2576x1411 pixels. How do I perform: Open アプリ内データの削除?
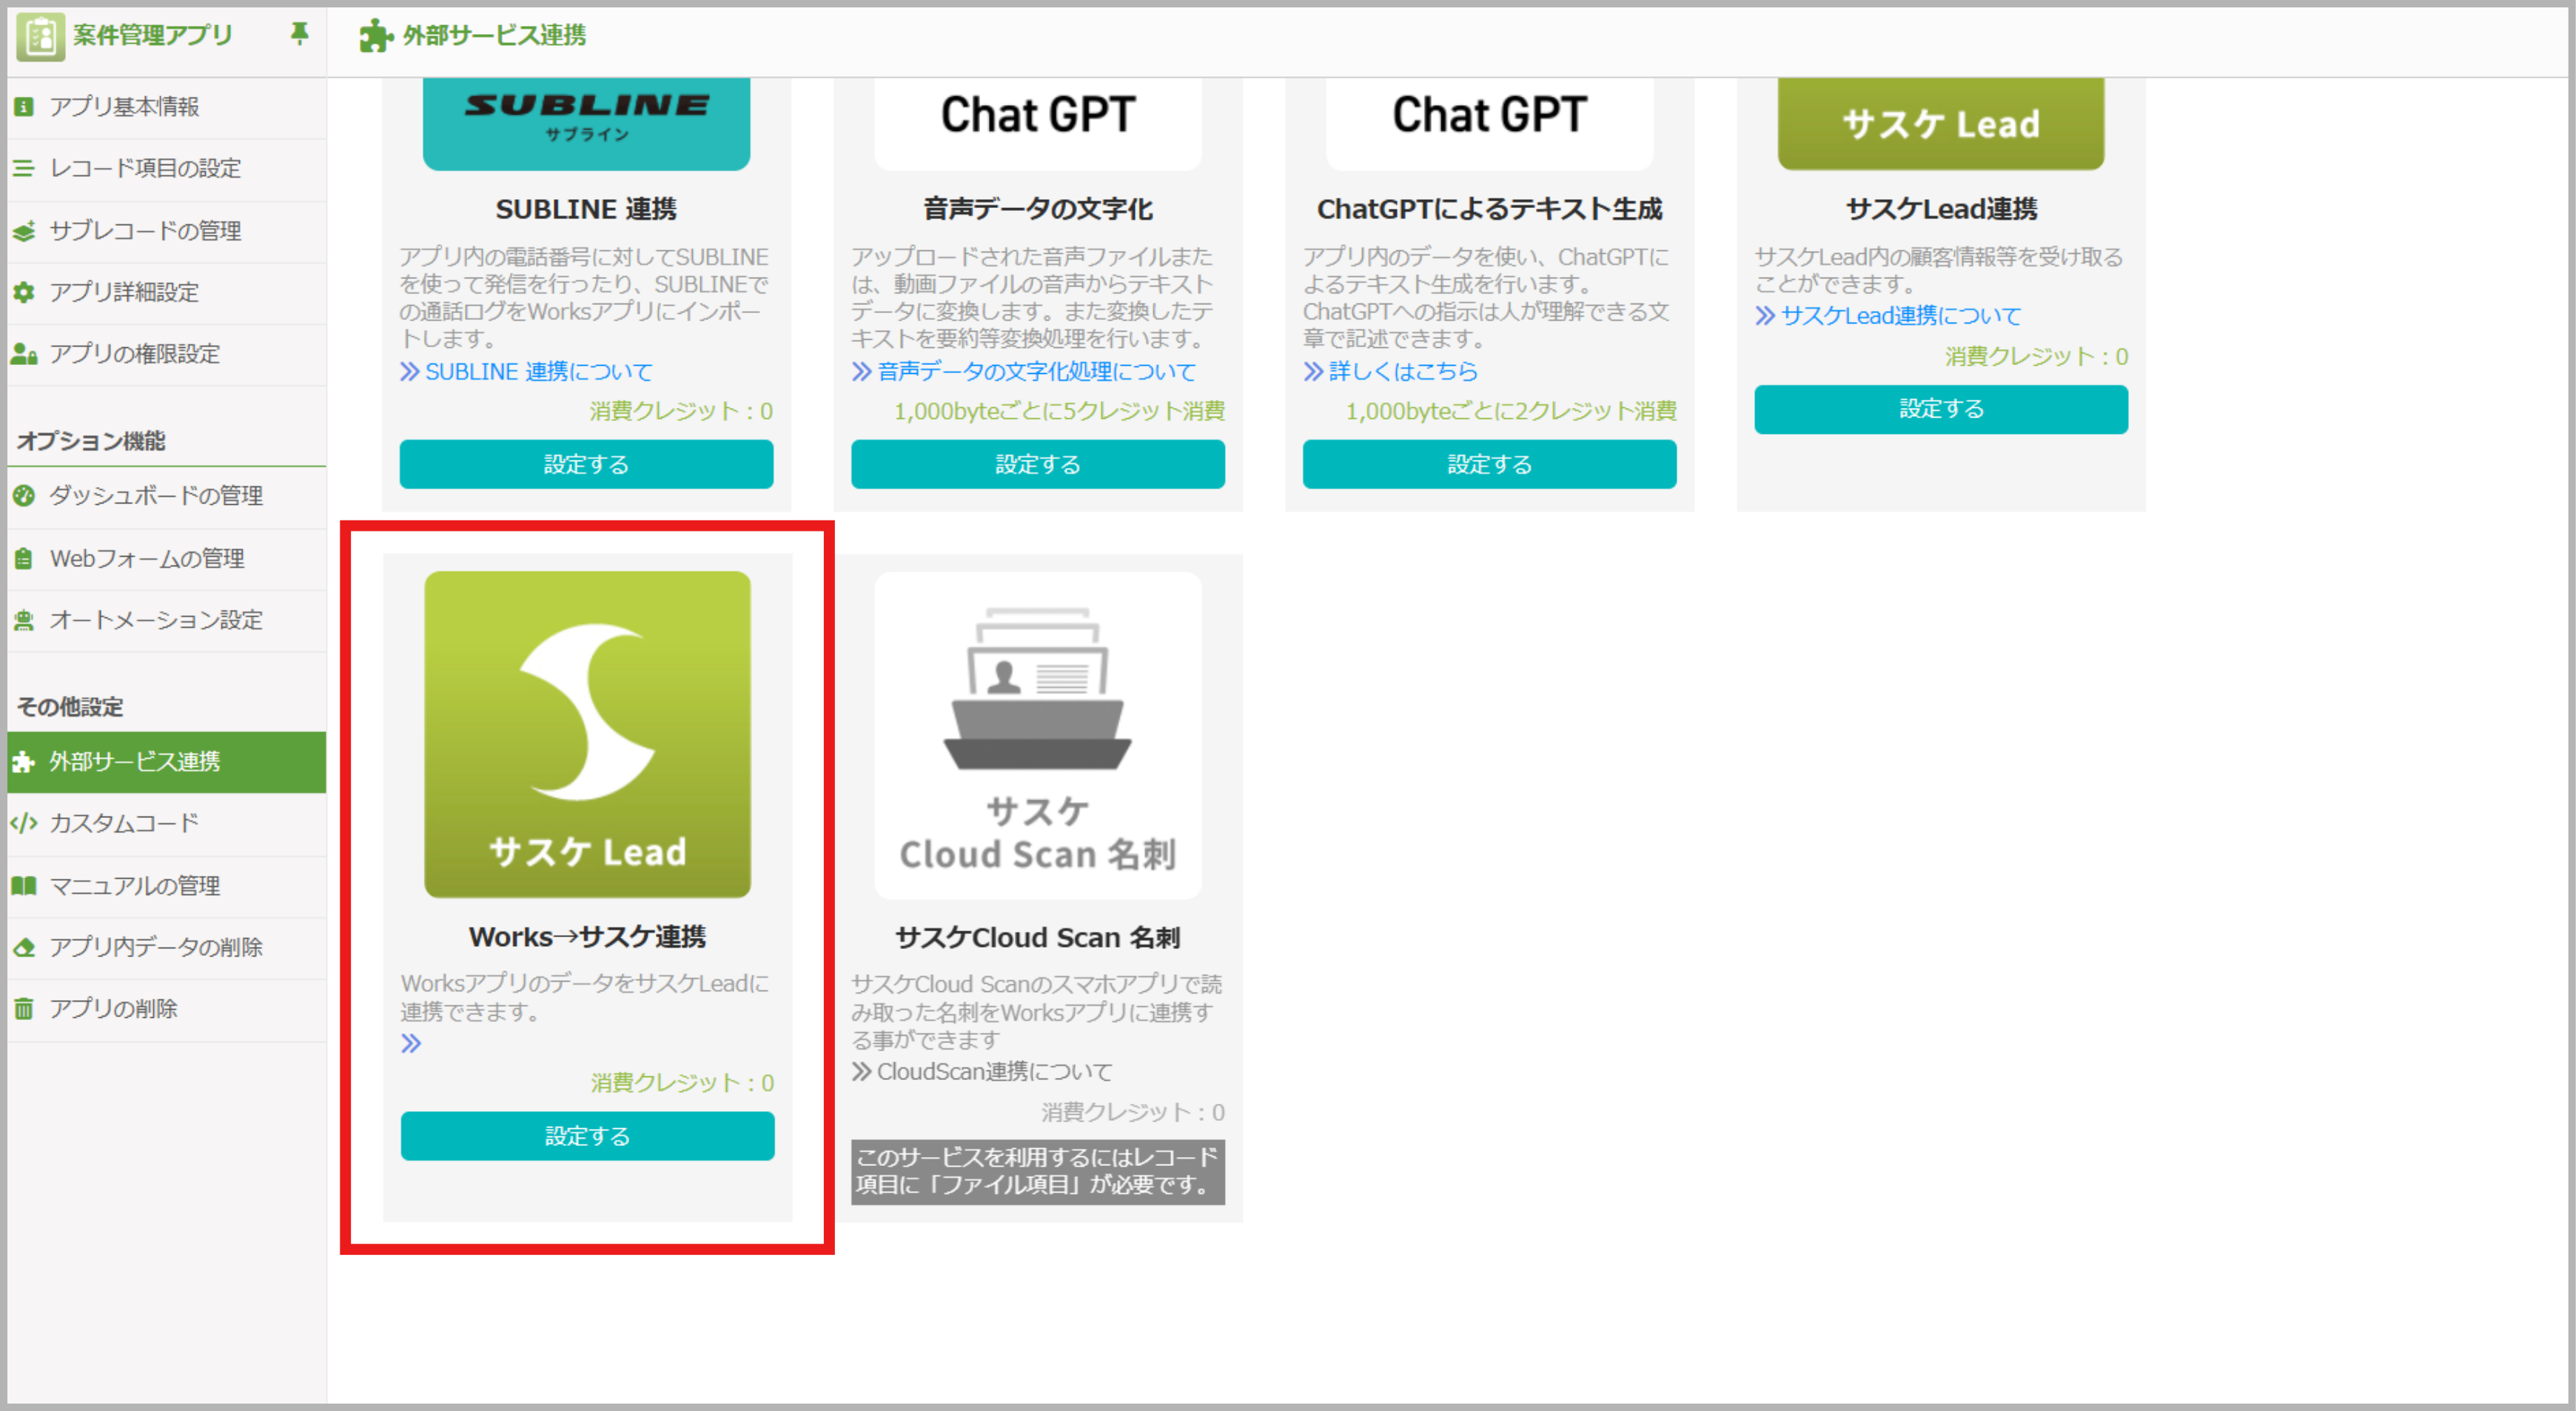click(166, 947)
